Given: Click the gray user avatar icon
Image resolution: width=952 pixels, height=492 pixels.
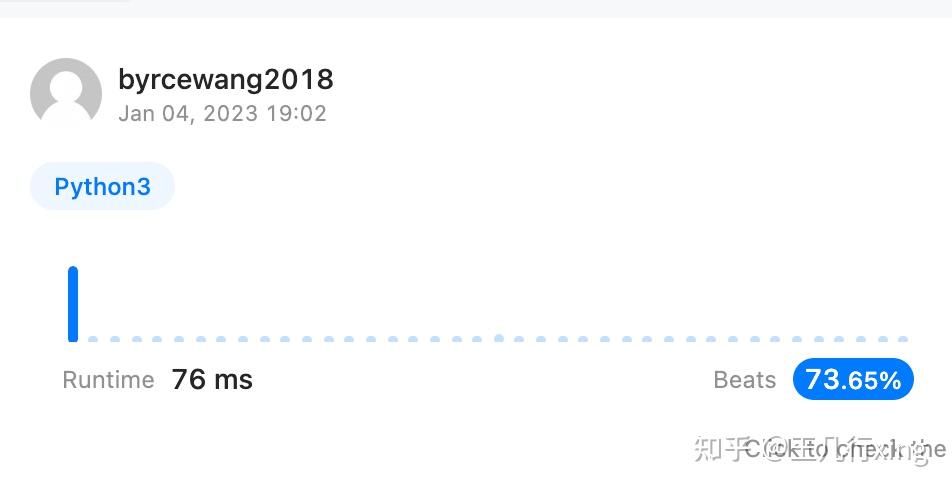Looking at the screenshot, I should (66, 93).
